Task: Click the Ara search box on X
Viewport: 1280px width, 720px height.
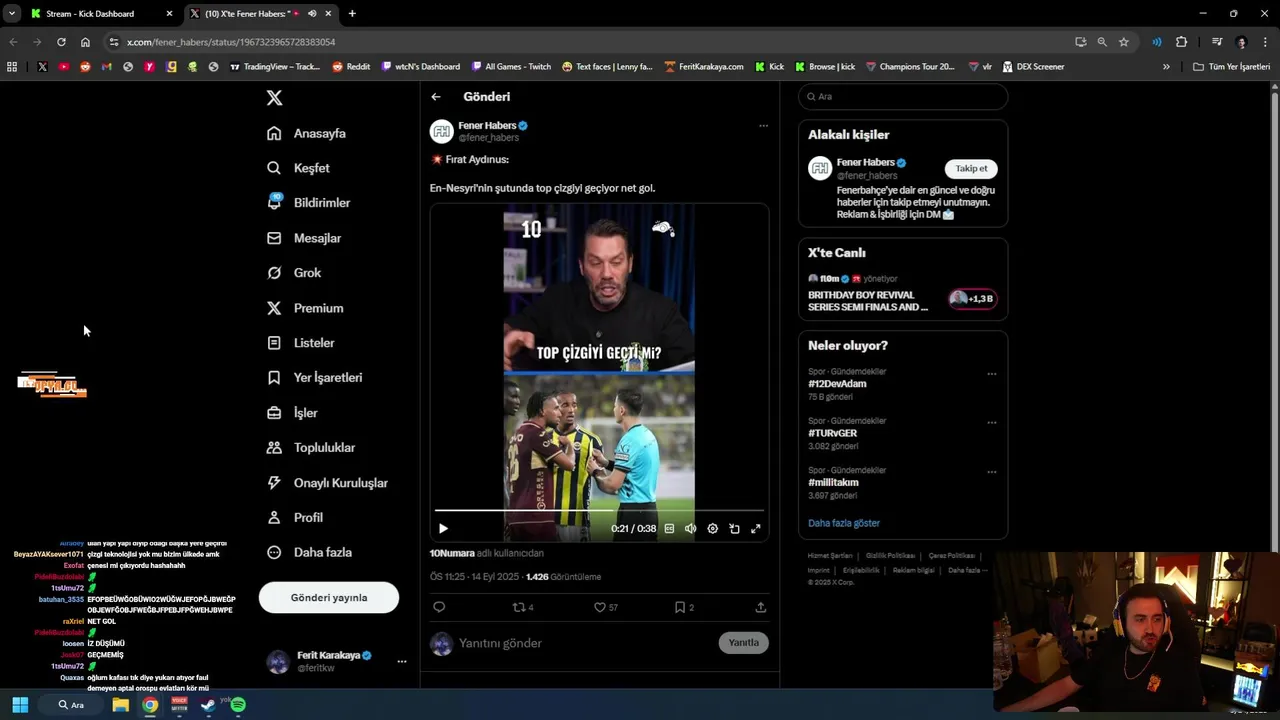Action: 903,96
